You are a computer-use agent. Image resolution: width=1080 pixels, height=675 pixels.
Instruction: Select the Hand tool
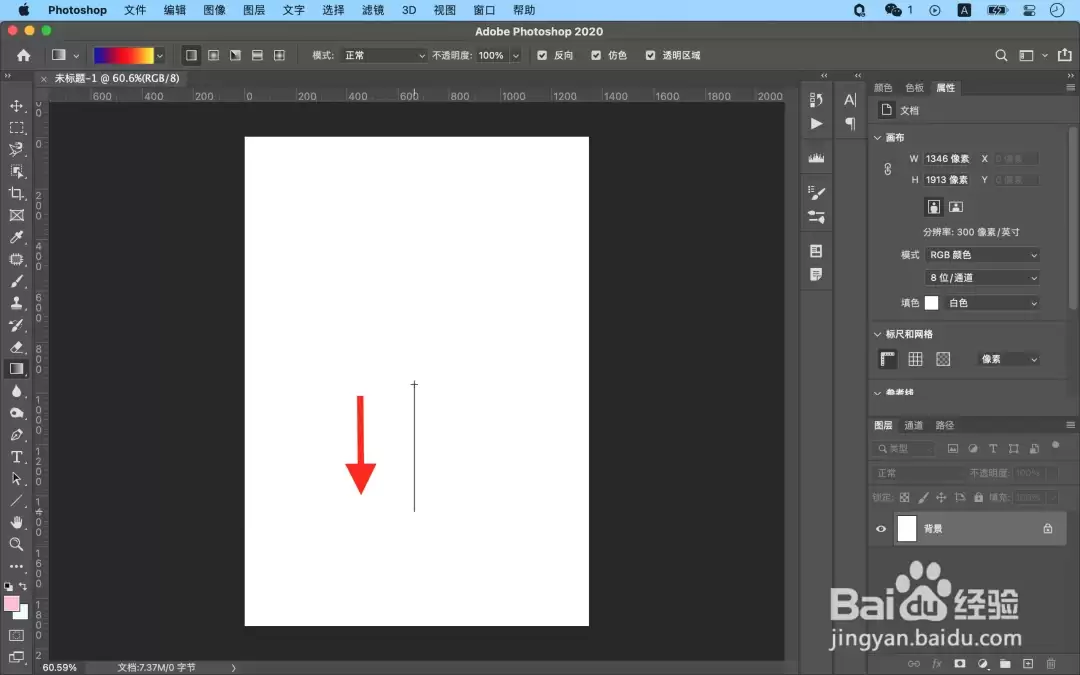[17, 522]
